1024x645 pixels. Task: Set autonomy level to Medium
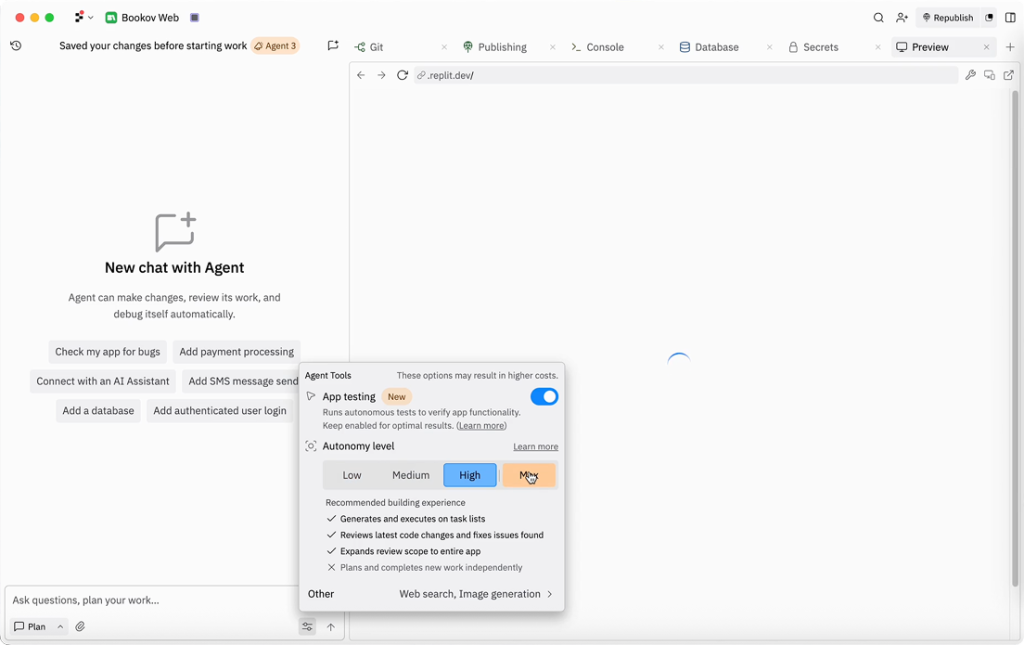[x=410, y=475]
